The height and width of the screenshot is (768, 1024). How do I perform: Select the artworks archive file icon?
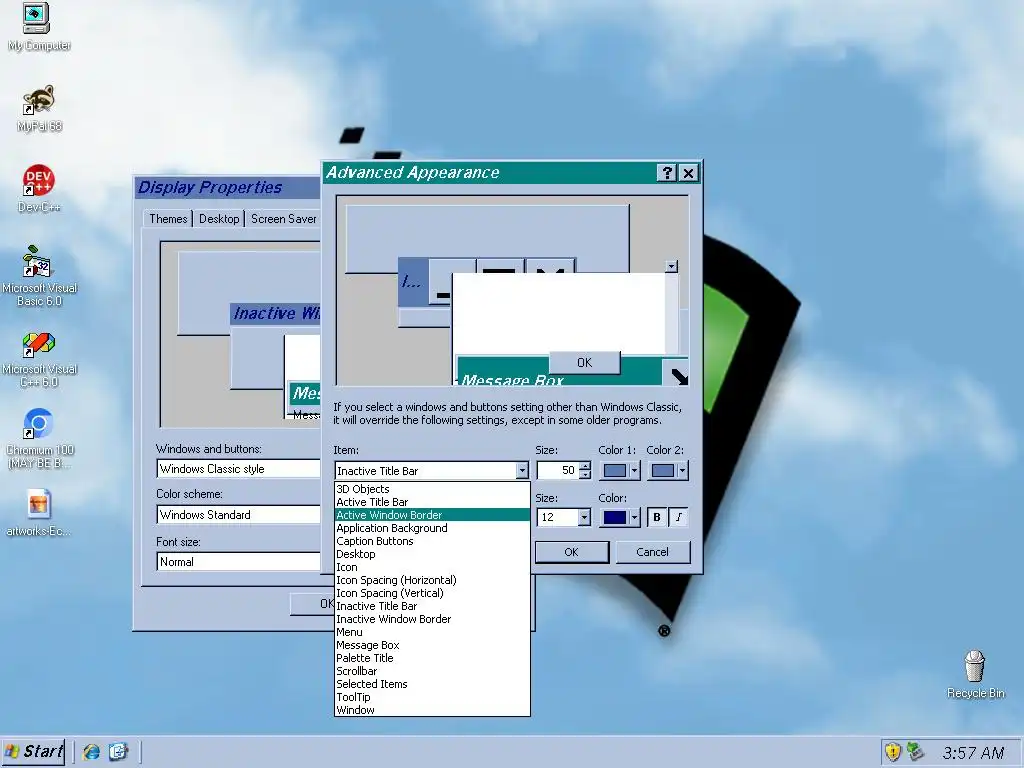coord(39,513)
